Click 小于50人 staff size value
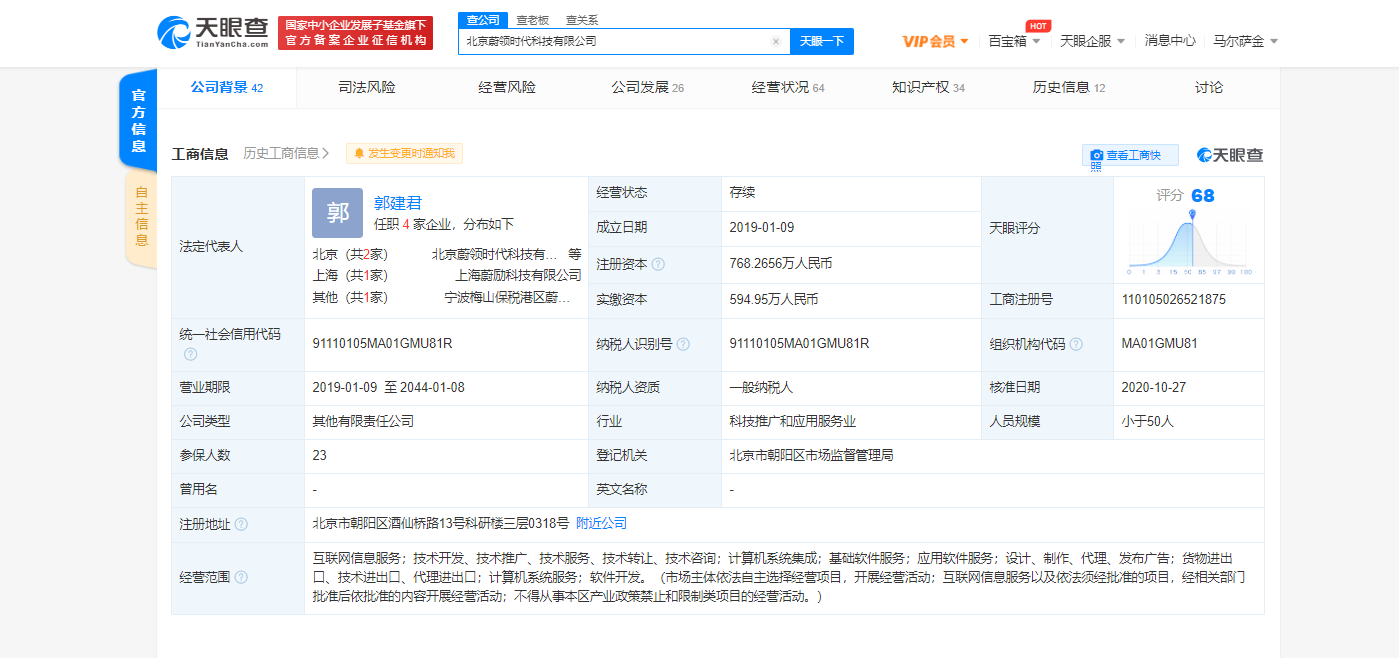Viewport: 1399px width, 658px height. click(x=1148, y=421)
